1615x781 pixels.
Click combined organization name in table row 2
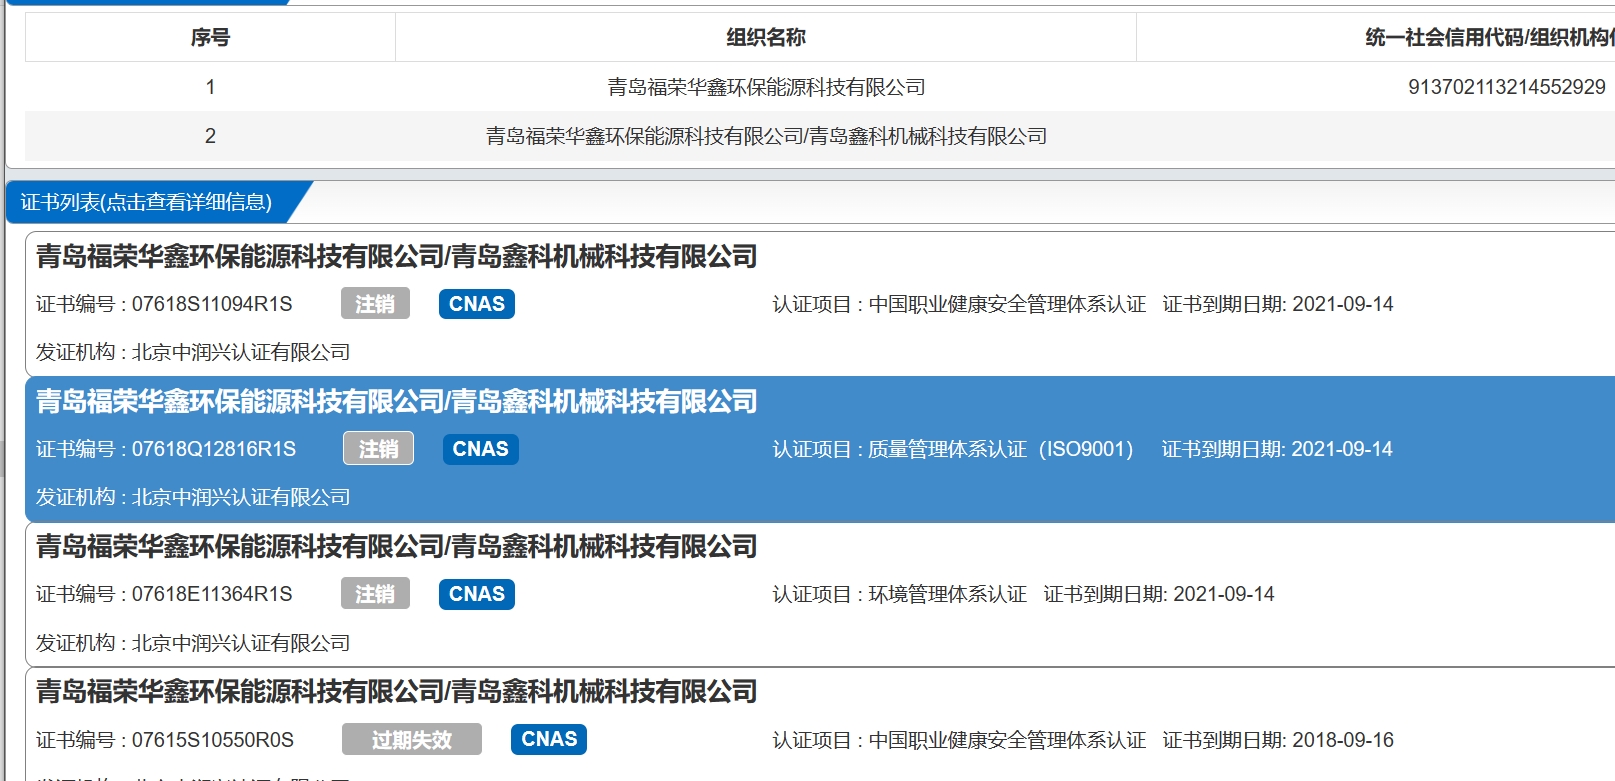coord(766,136)
